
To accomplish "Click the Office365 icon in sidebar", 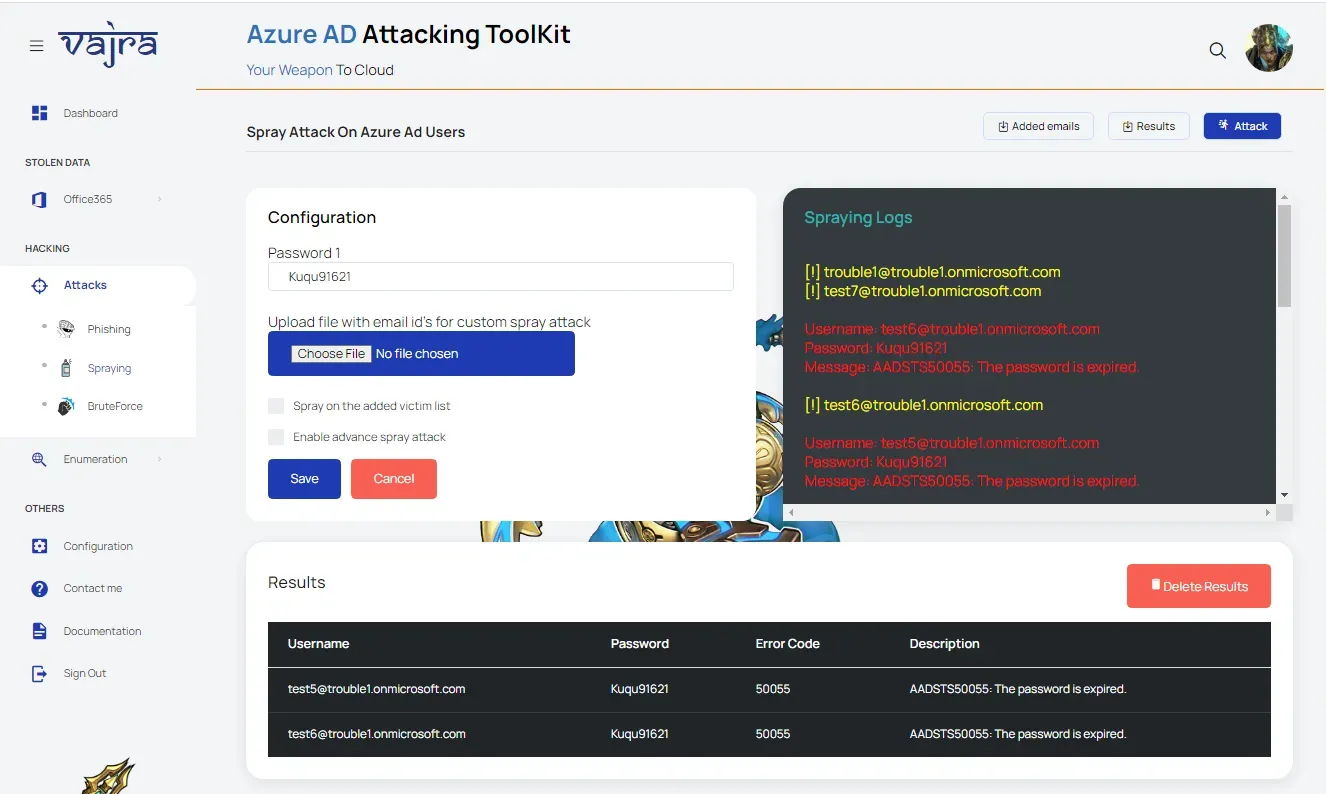I will point(39,199).
